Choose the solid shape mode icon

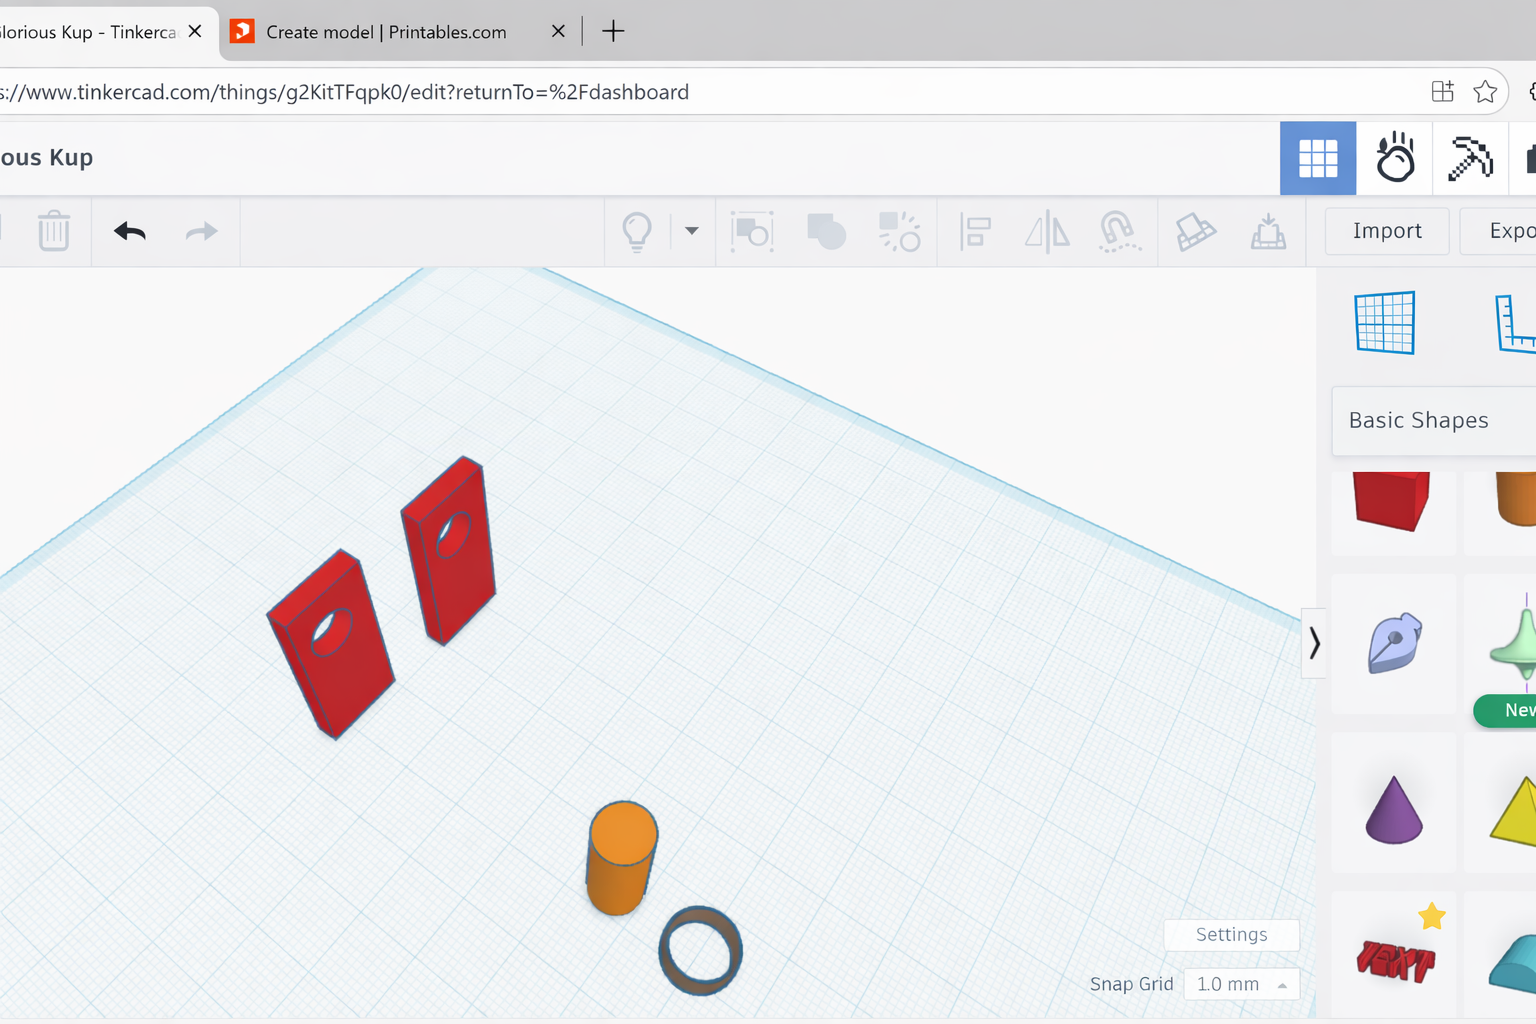pyautogui.click(x=826, y=231)
